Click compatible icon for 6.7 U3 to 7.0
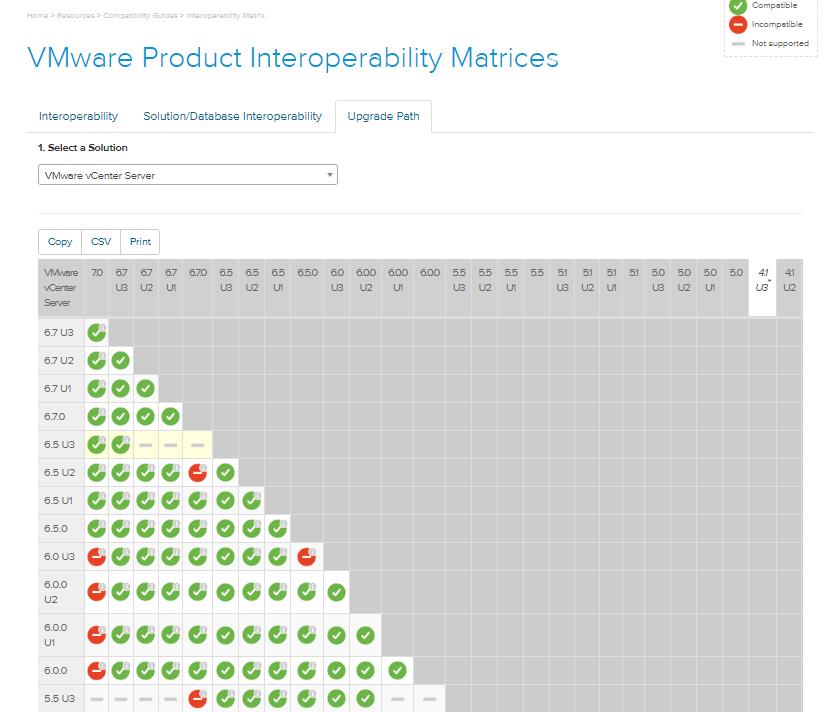 click(x=97, y=333)
